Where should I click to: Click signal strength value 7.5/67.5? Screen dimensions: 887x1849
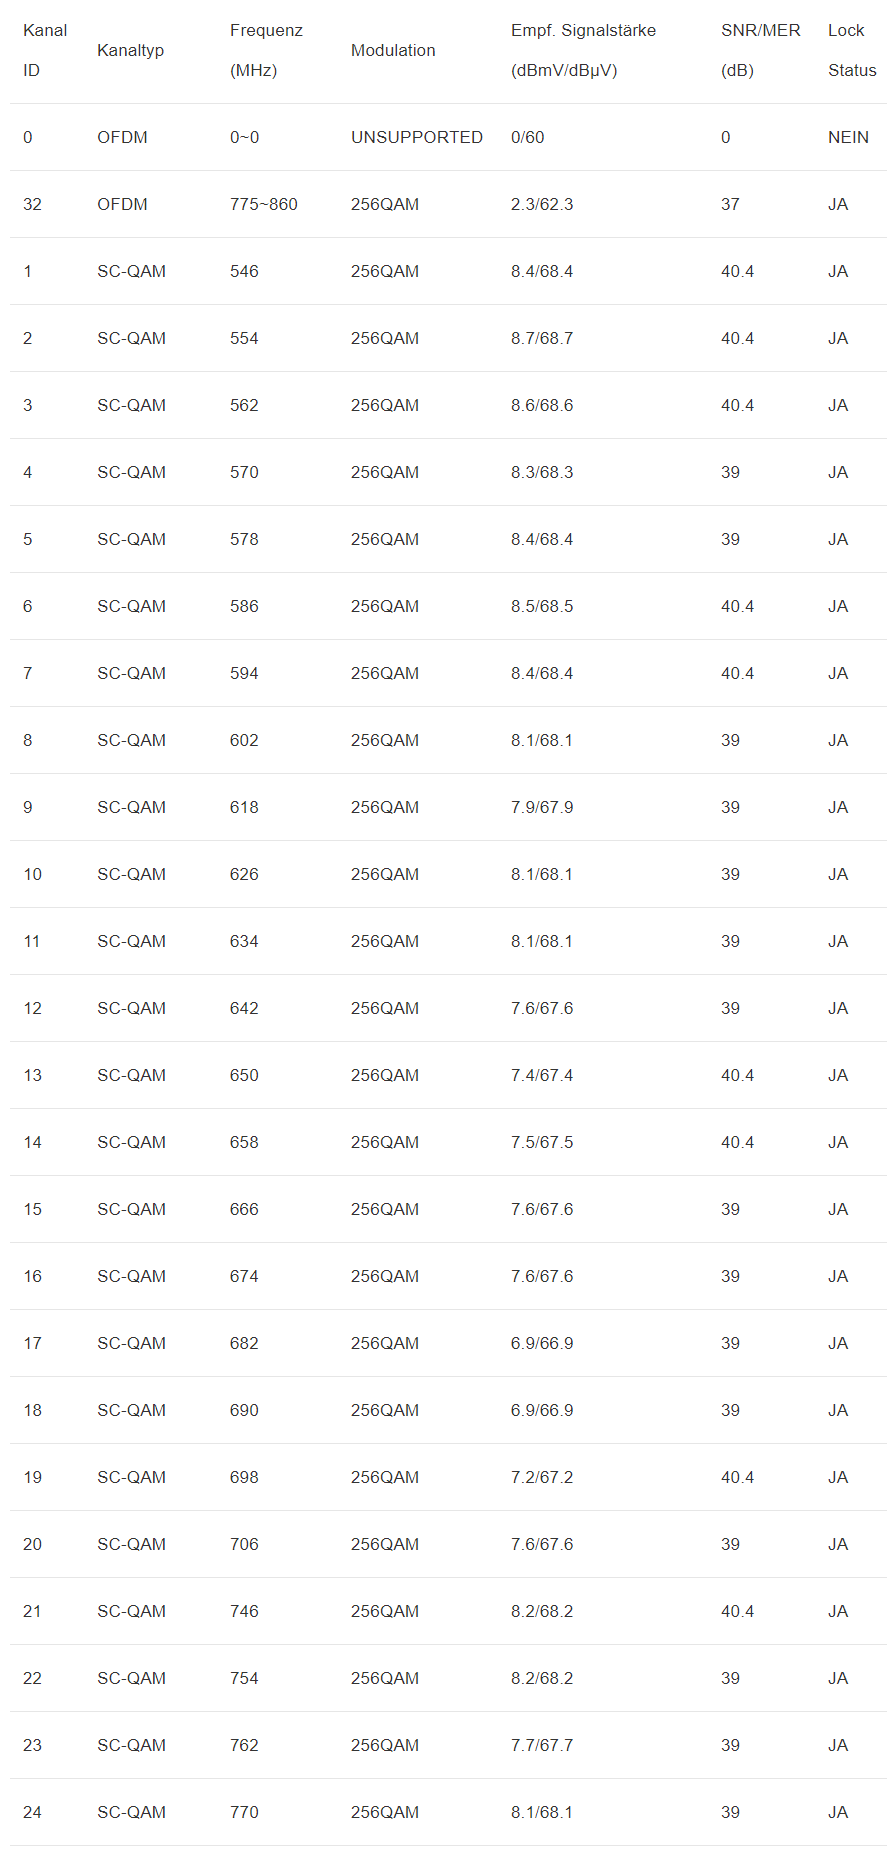[x=542, y=1142]
